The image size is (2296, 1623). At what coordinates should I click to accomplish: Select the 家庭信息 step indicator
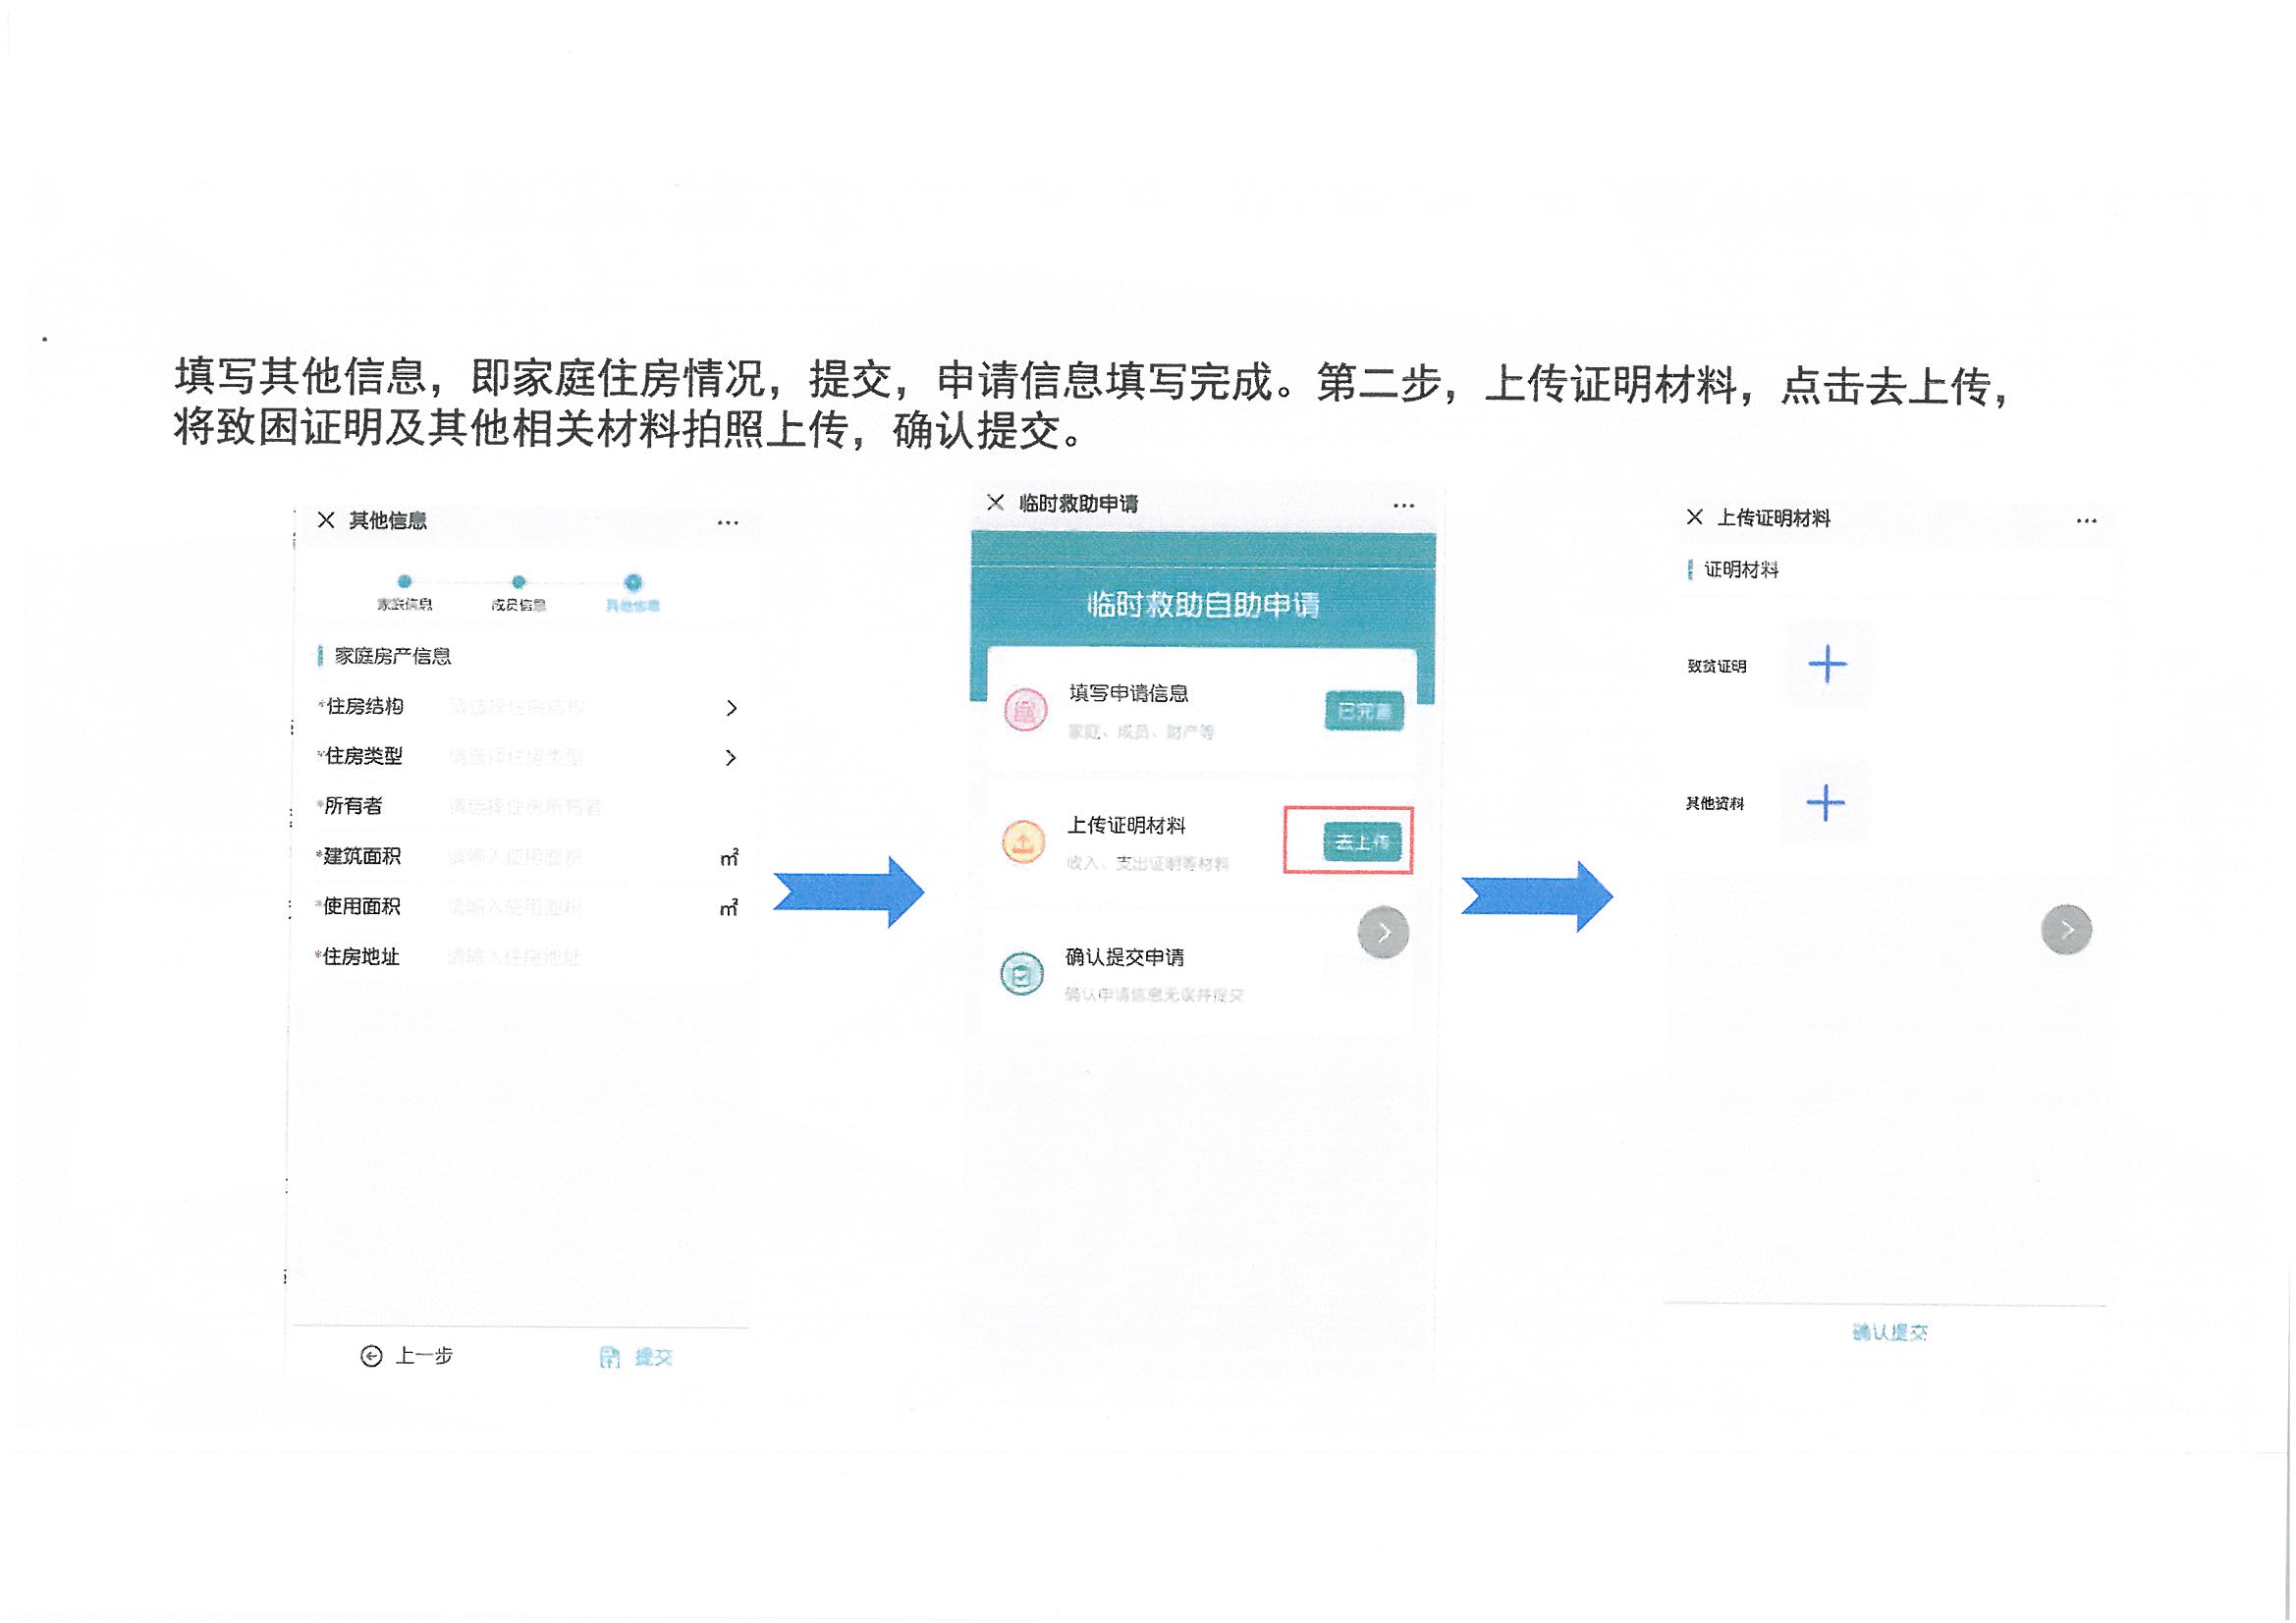(404, 583)
